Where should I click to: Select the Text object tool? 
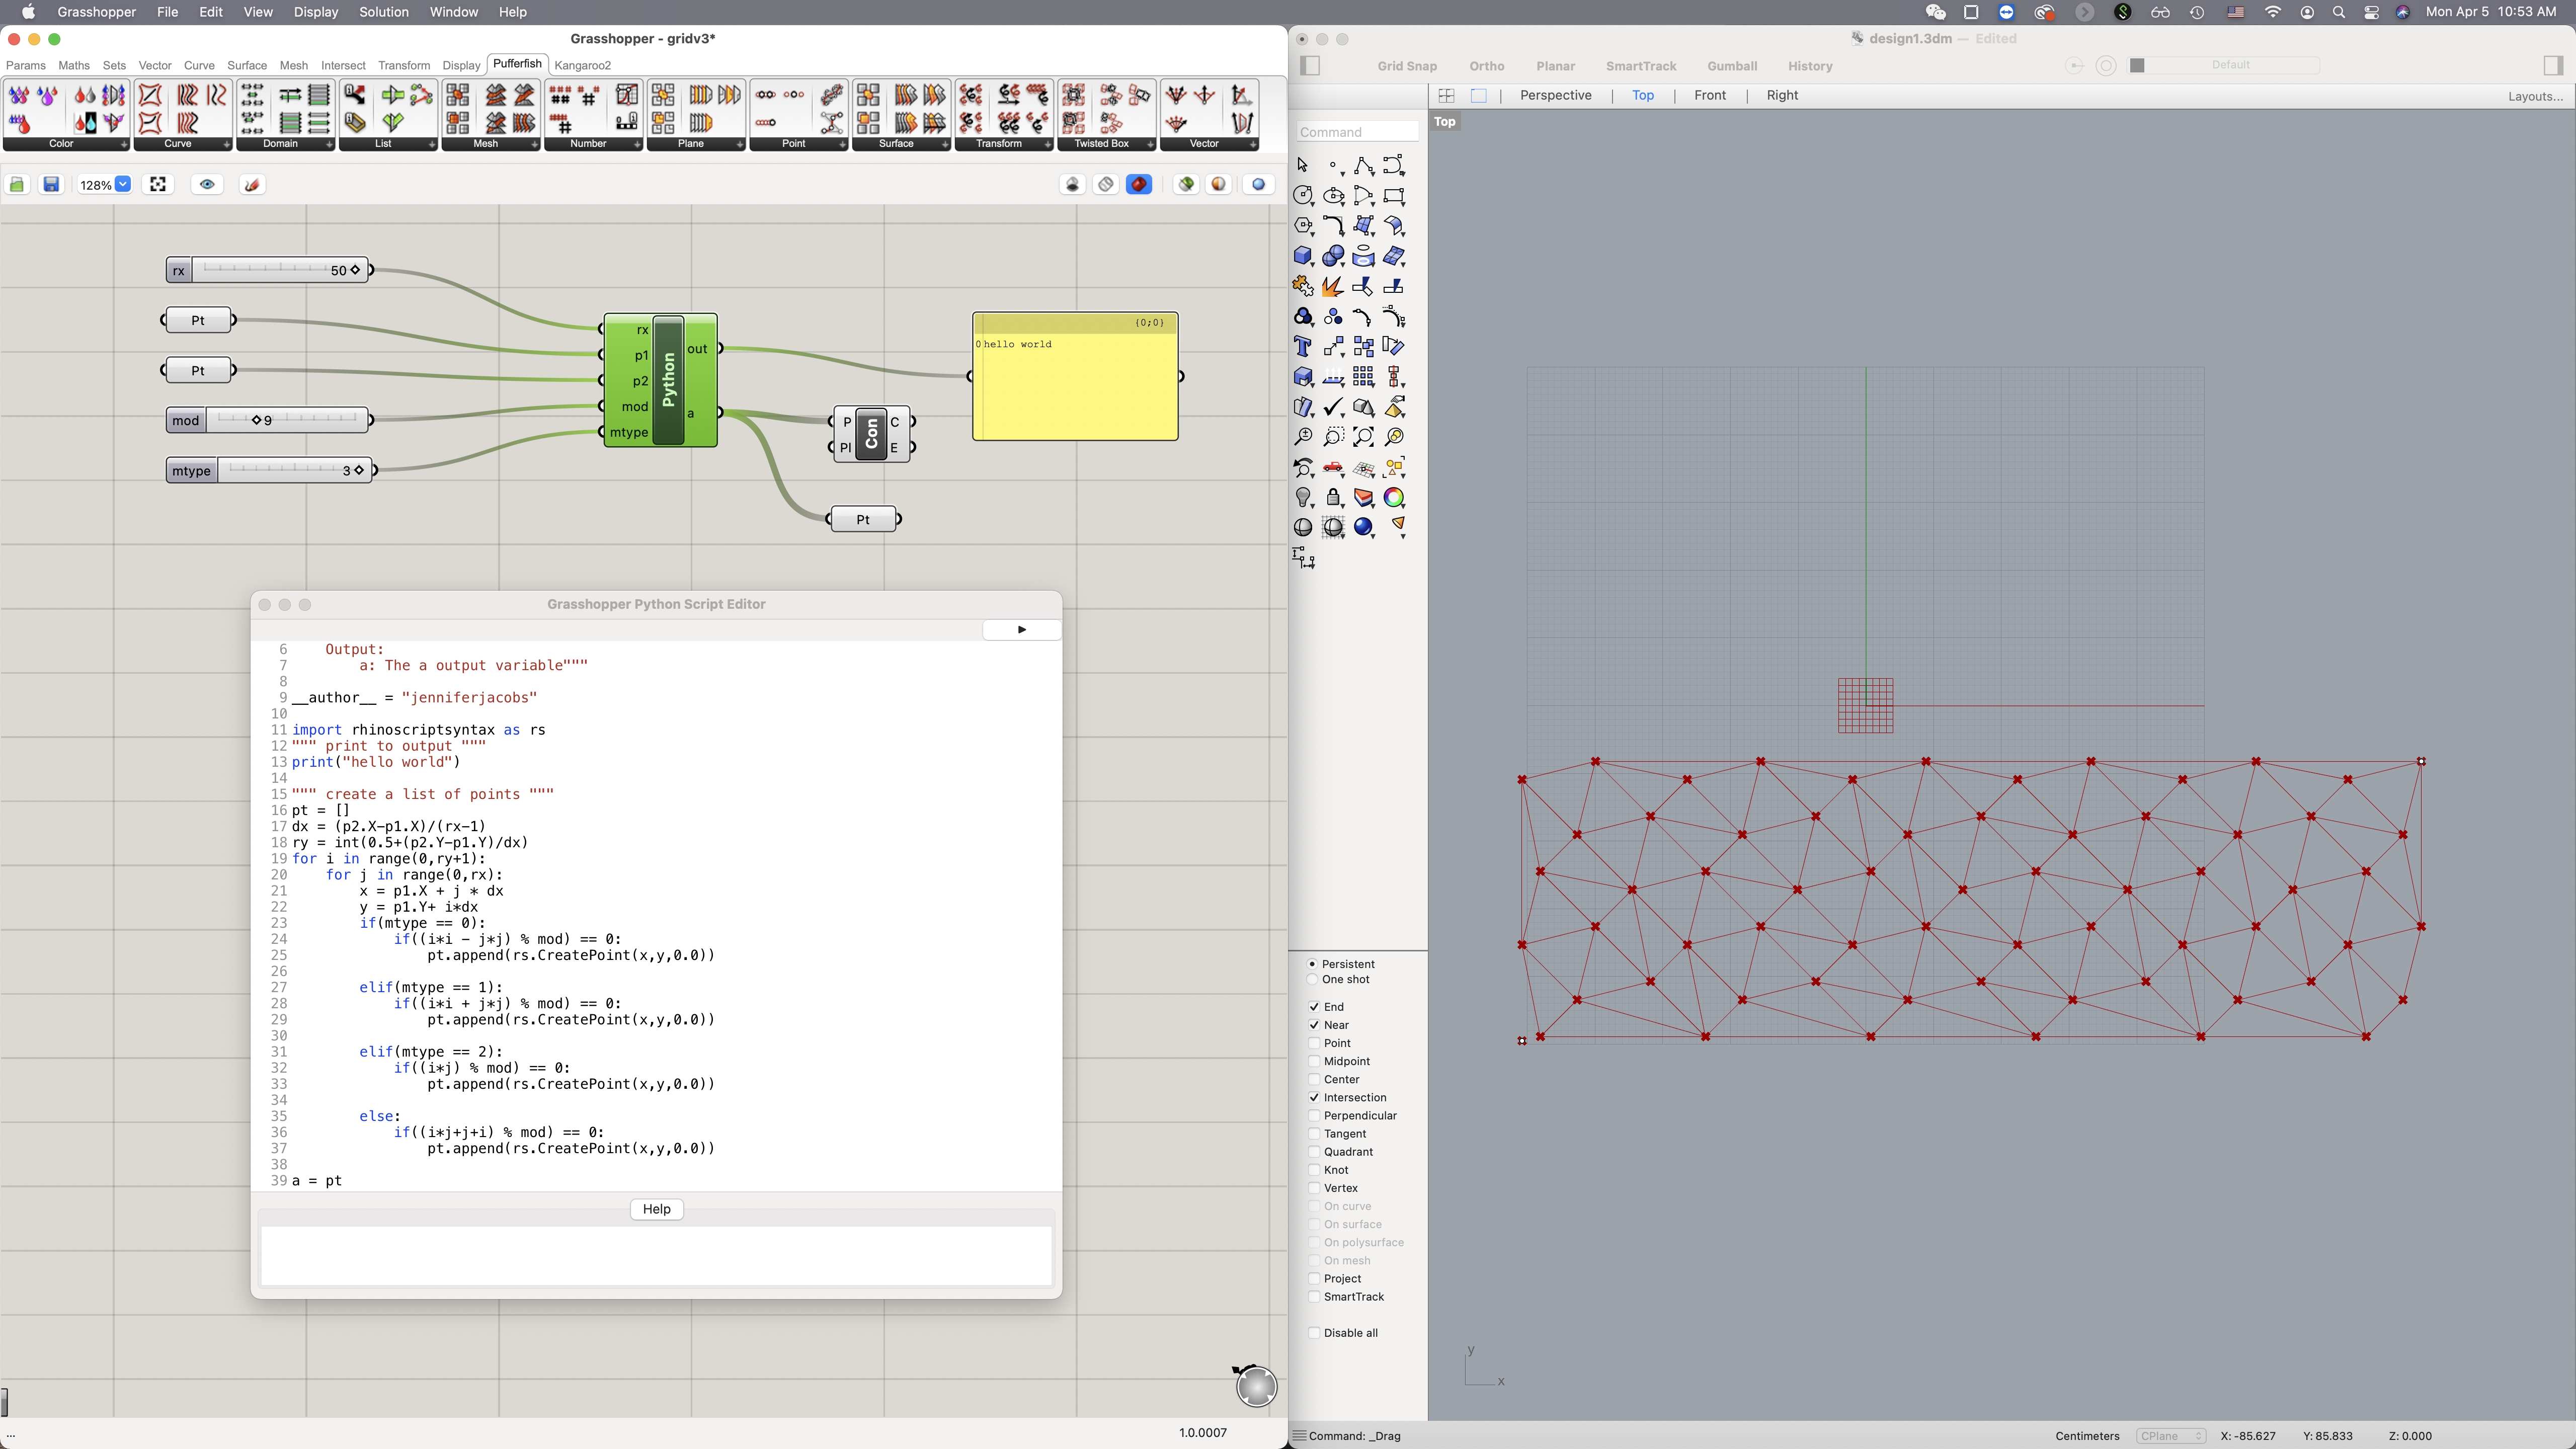point(1302,347)
